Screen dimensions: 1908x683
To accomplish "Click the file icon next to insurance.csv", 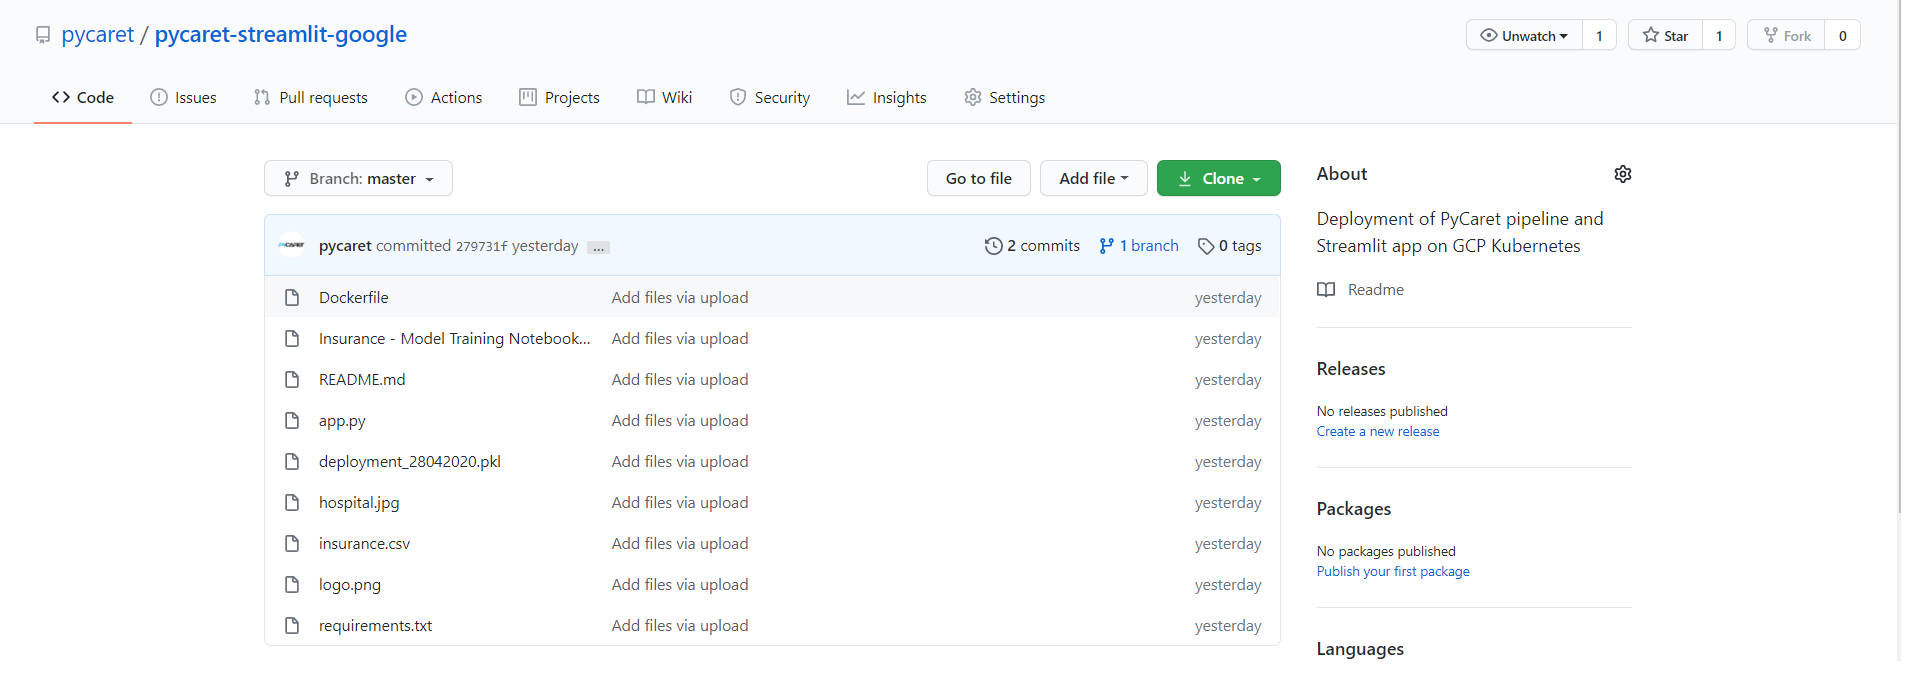I will pyautogui.click(x=292, y=543).
